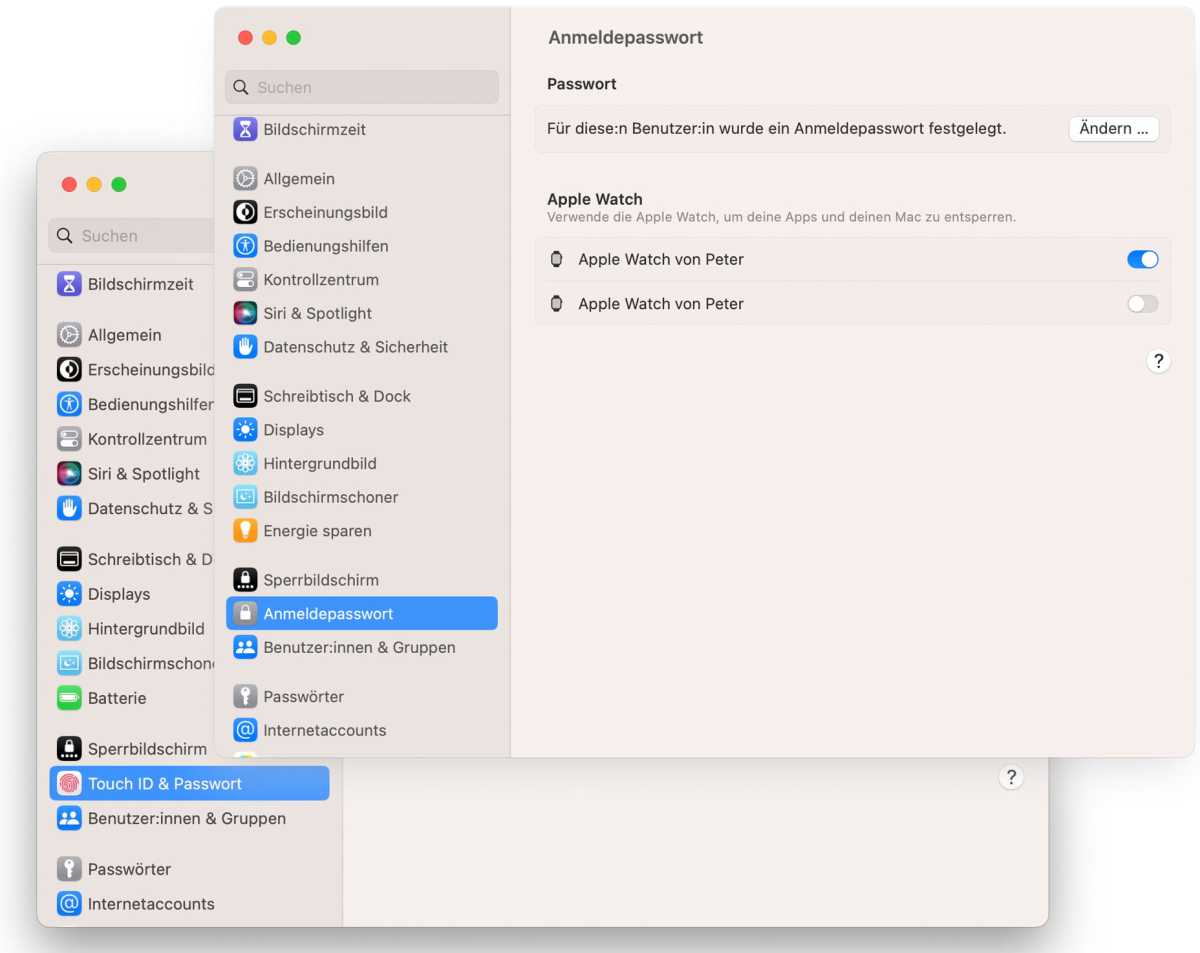
Task: Open Bildschirmzeit icon in front window sidebar
Action: [x=245, y=129]
